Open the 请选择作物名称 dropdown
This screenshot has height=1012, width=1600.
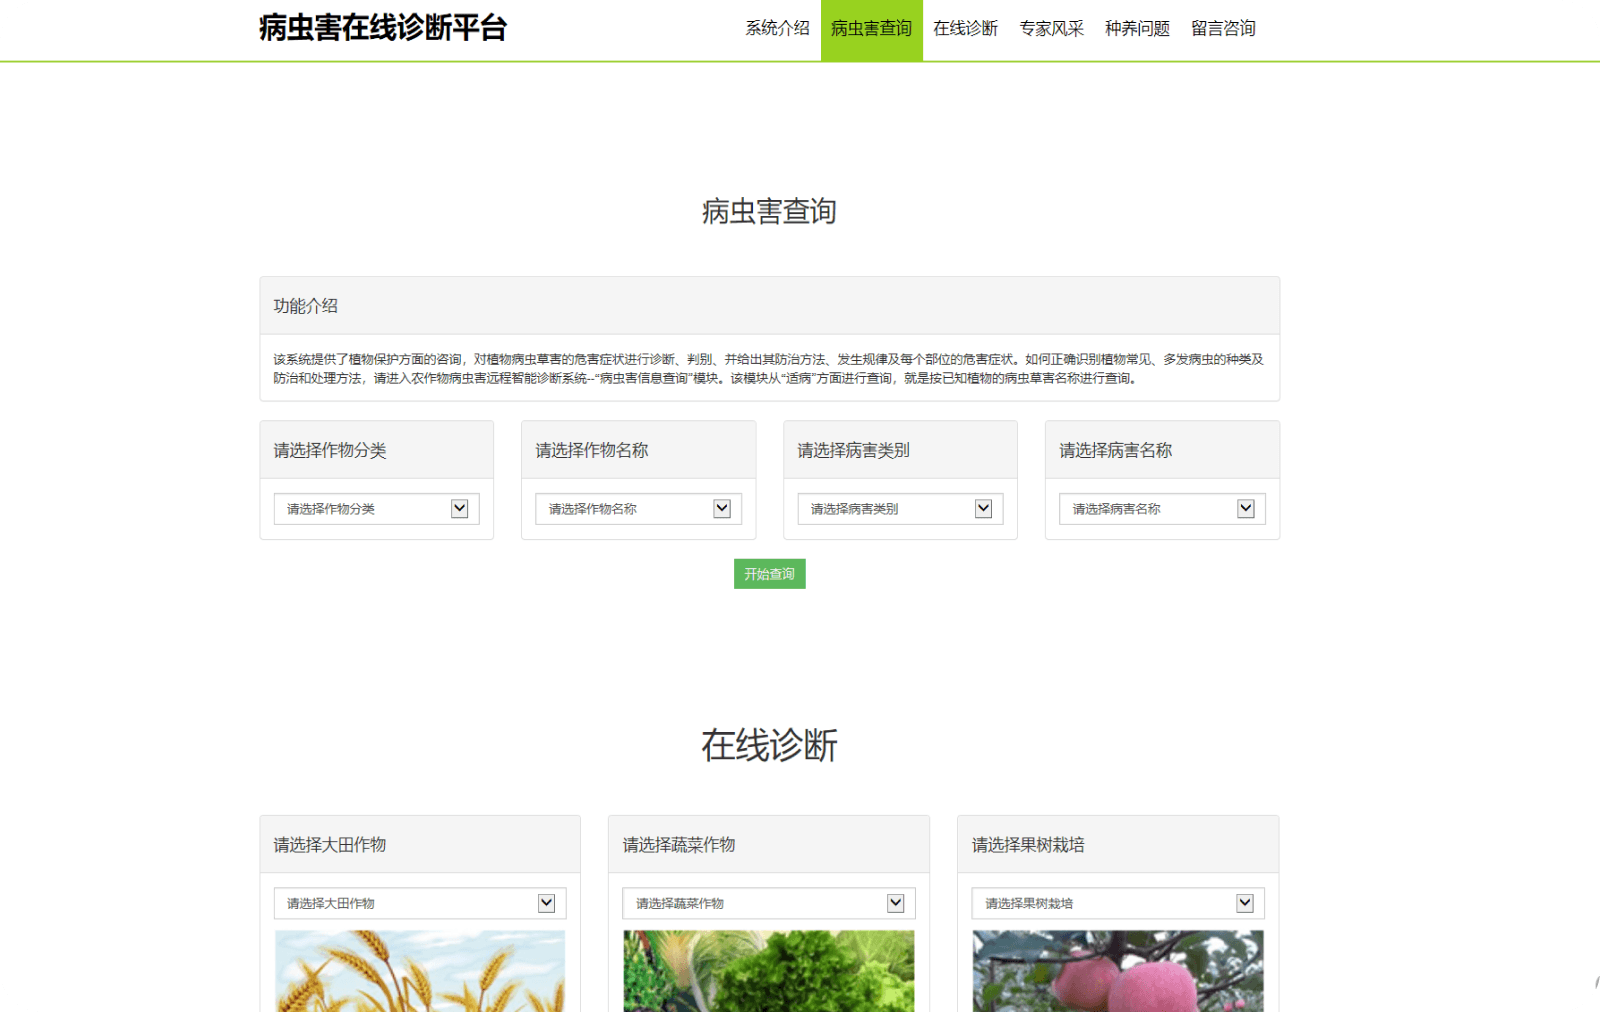pyautogui.click(x=637, y=508)
